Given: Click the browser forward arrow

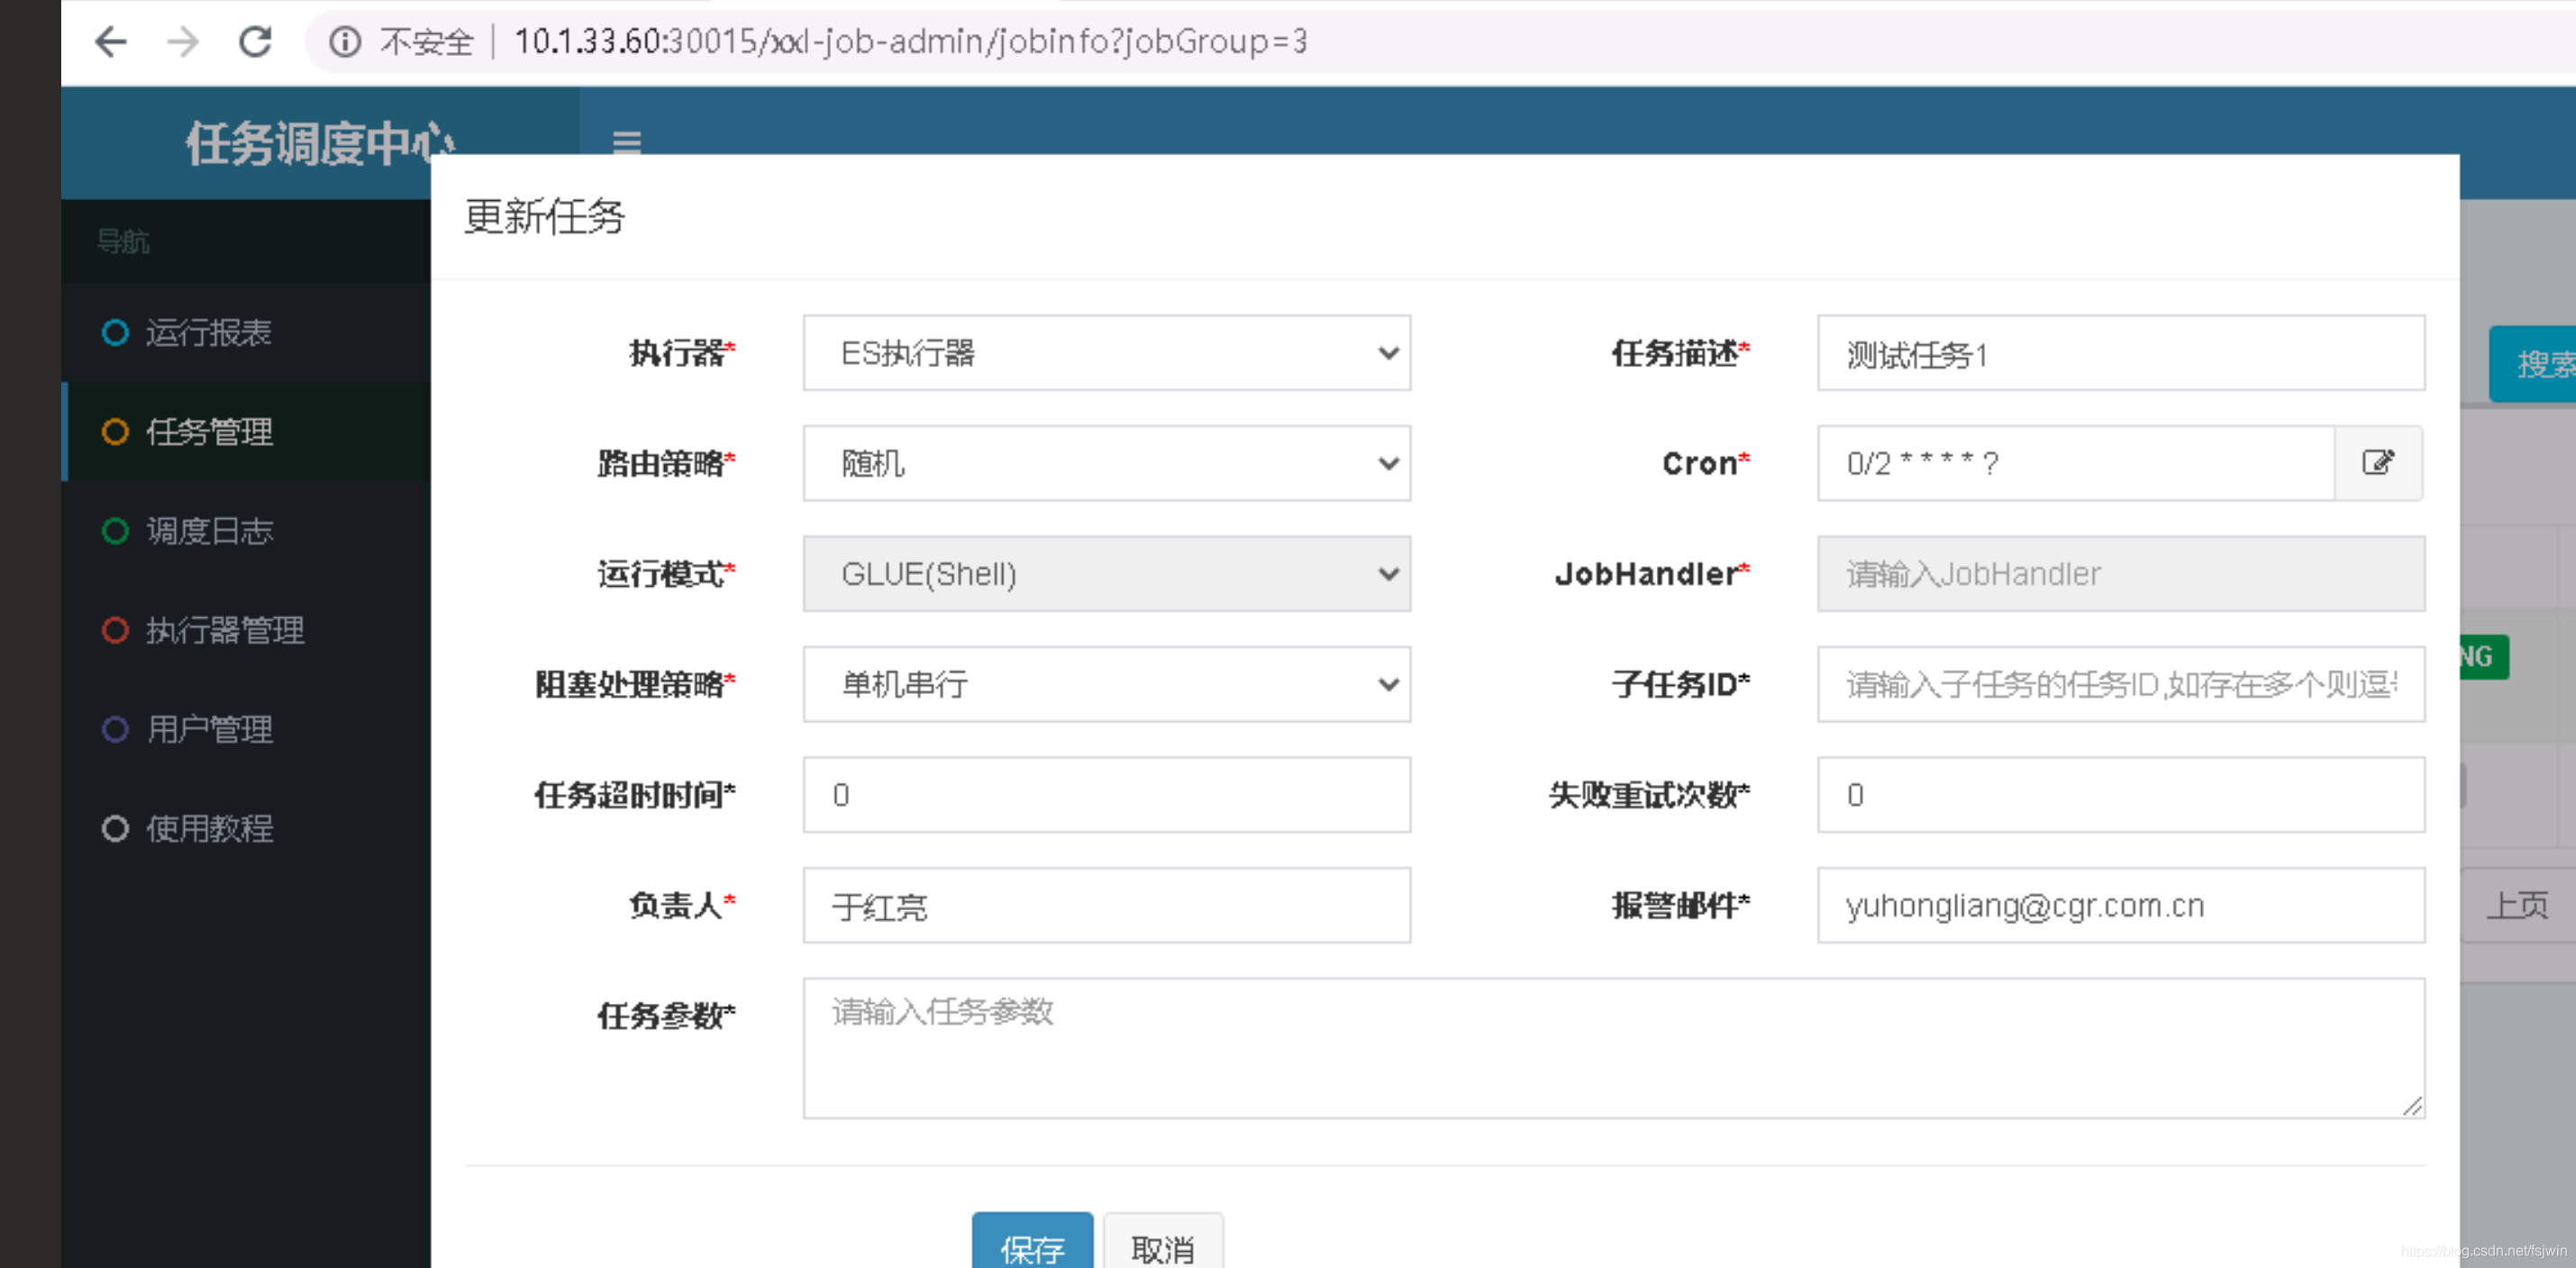Looking at the screenshot, I should (x=184, y=42).
